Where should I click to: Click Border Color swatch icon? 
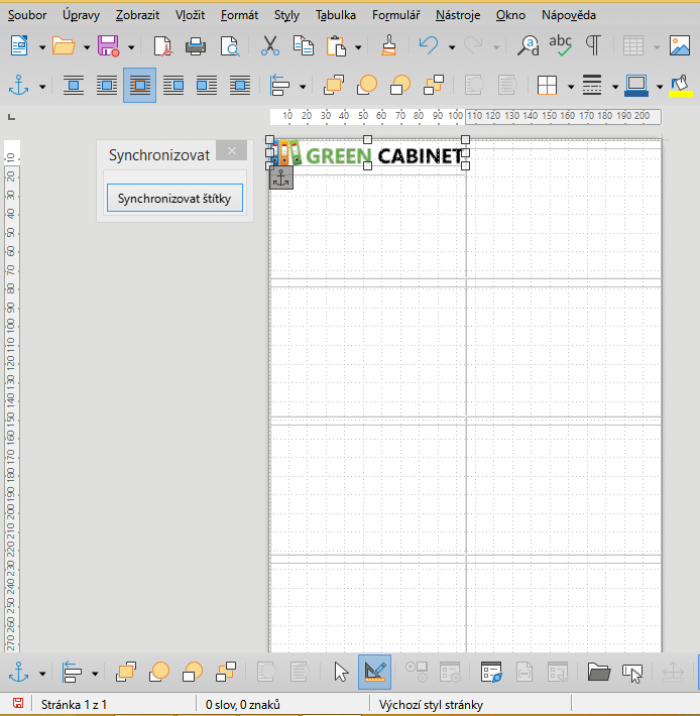pyautogui.click(x=636, y=85)
